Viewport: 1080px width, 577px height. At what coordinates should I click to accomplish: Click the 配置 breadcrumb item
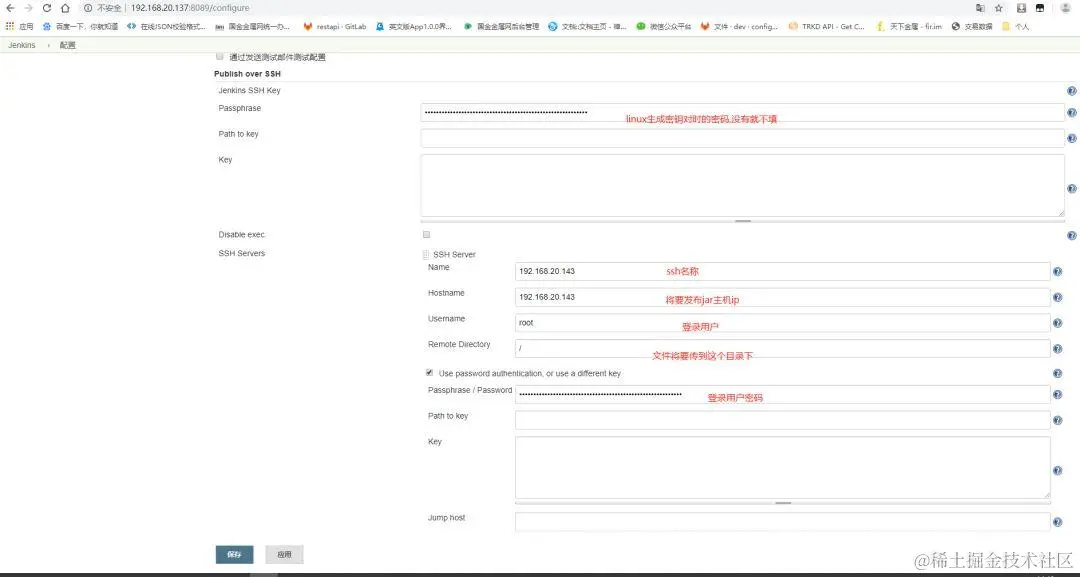point(68,45)
